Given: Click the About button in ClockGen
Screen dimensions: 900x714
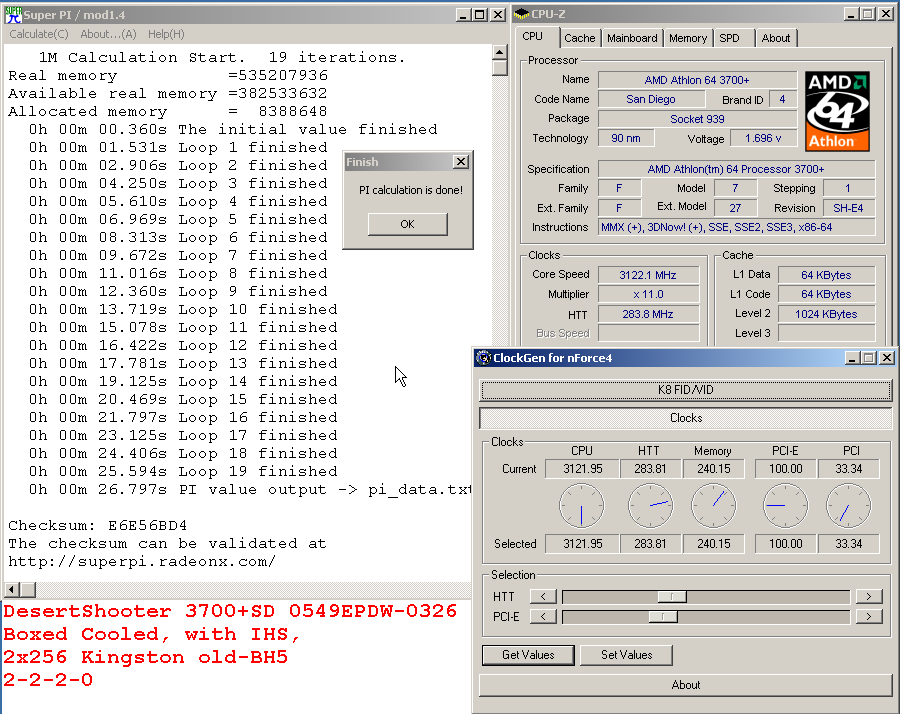Looking at the screenshot, I should pos(686,685).
